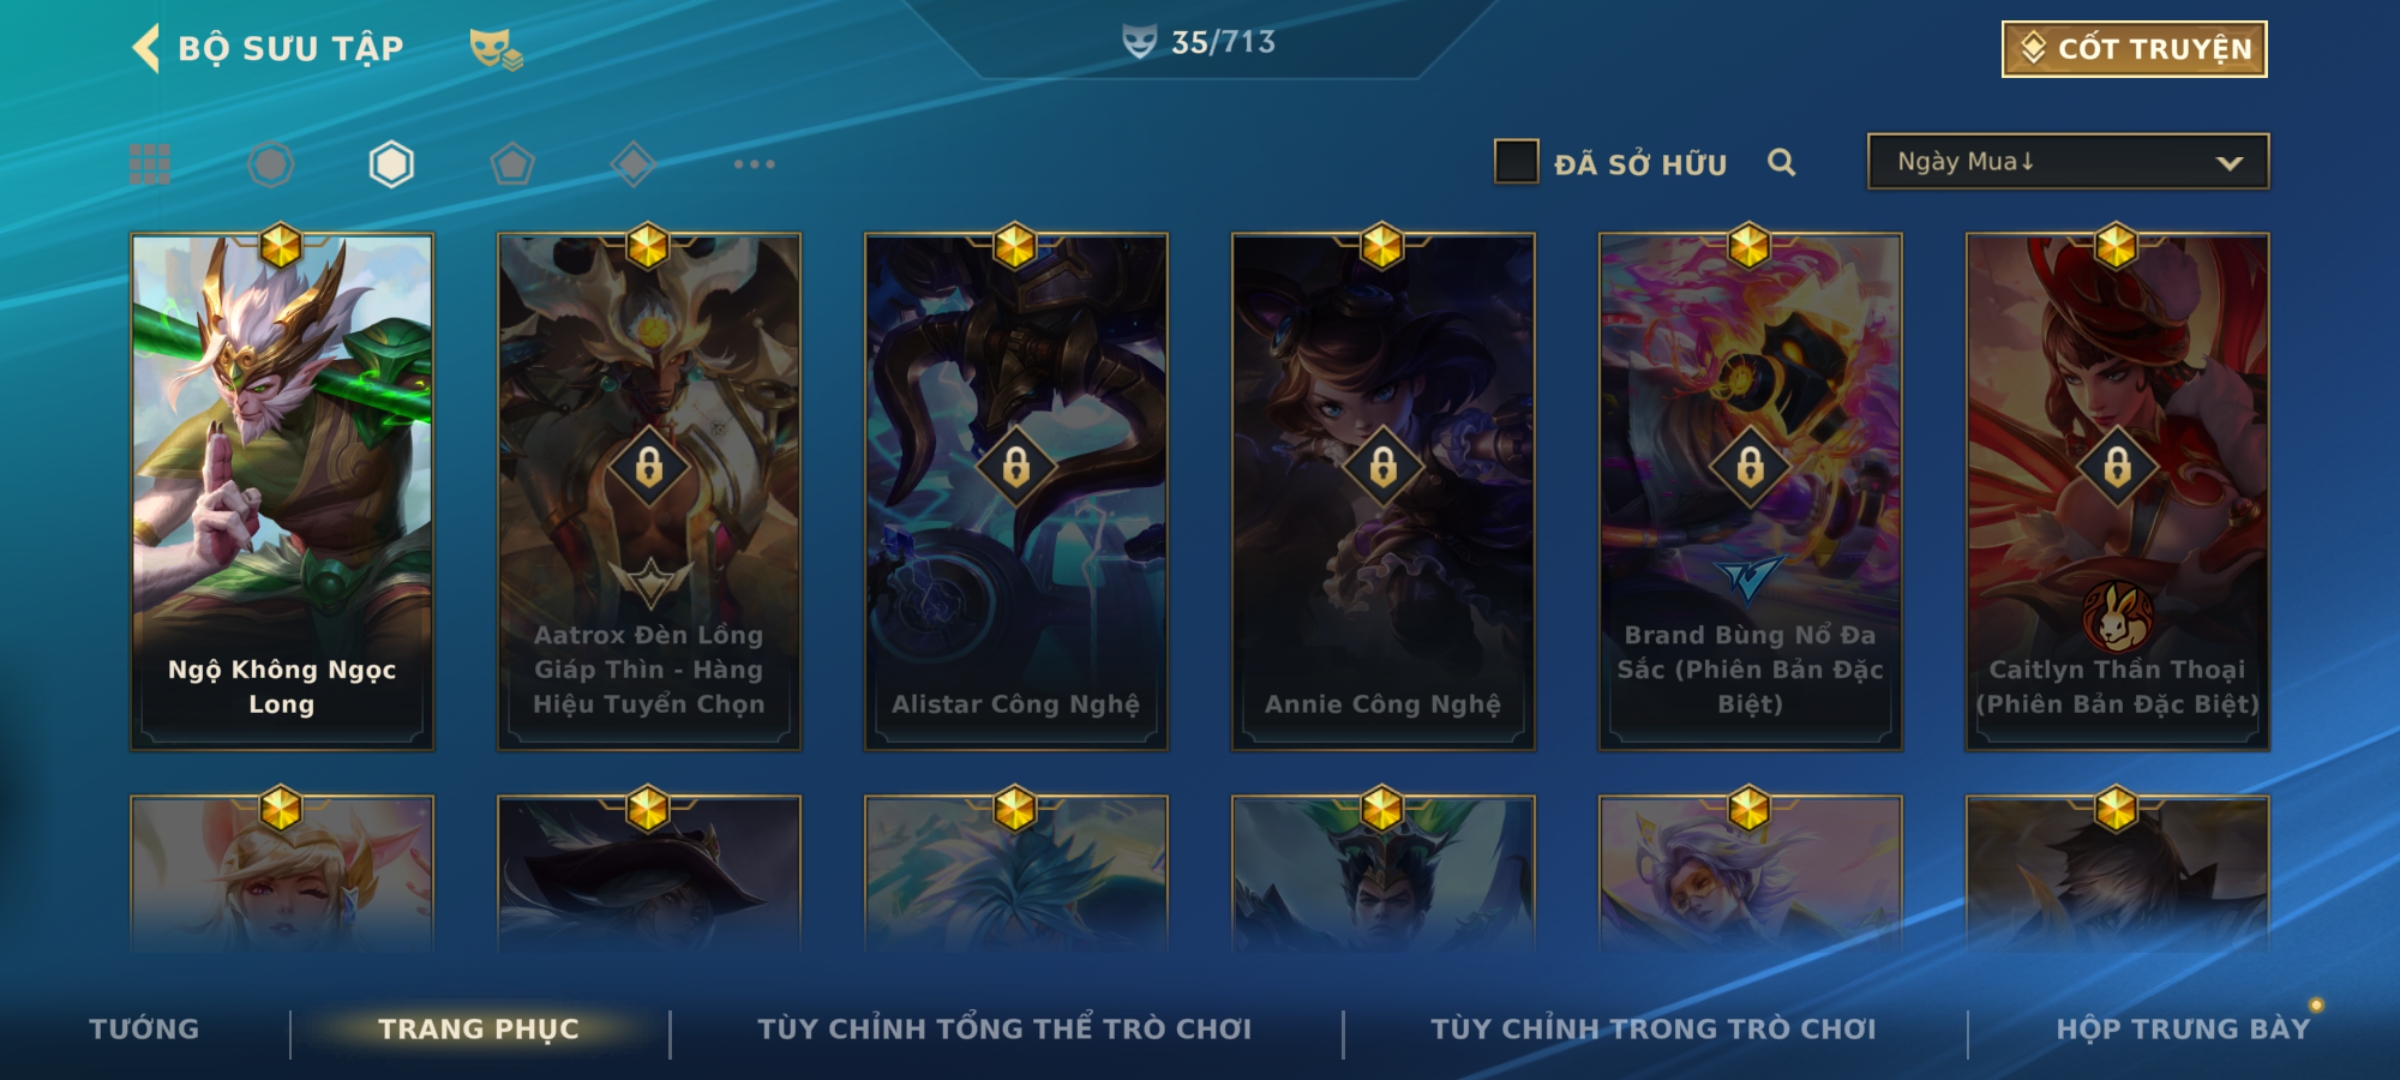Open the Ngày Mua sort dropdown
This screenshot has height=1080, width=2400.
pyautogui.click(x=2068, y=161)
